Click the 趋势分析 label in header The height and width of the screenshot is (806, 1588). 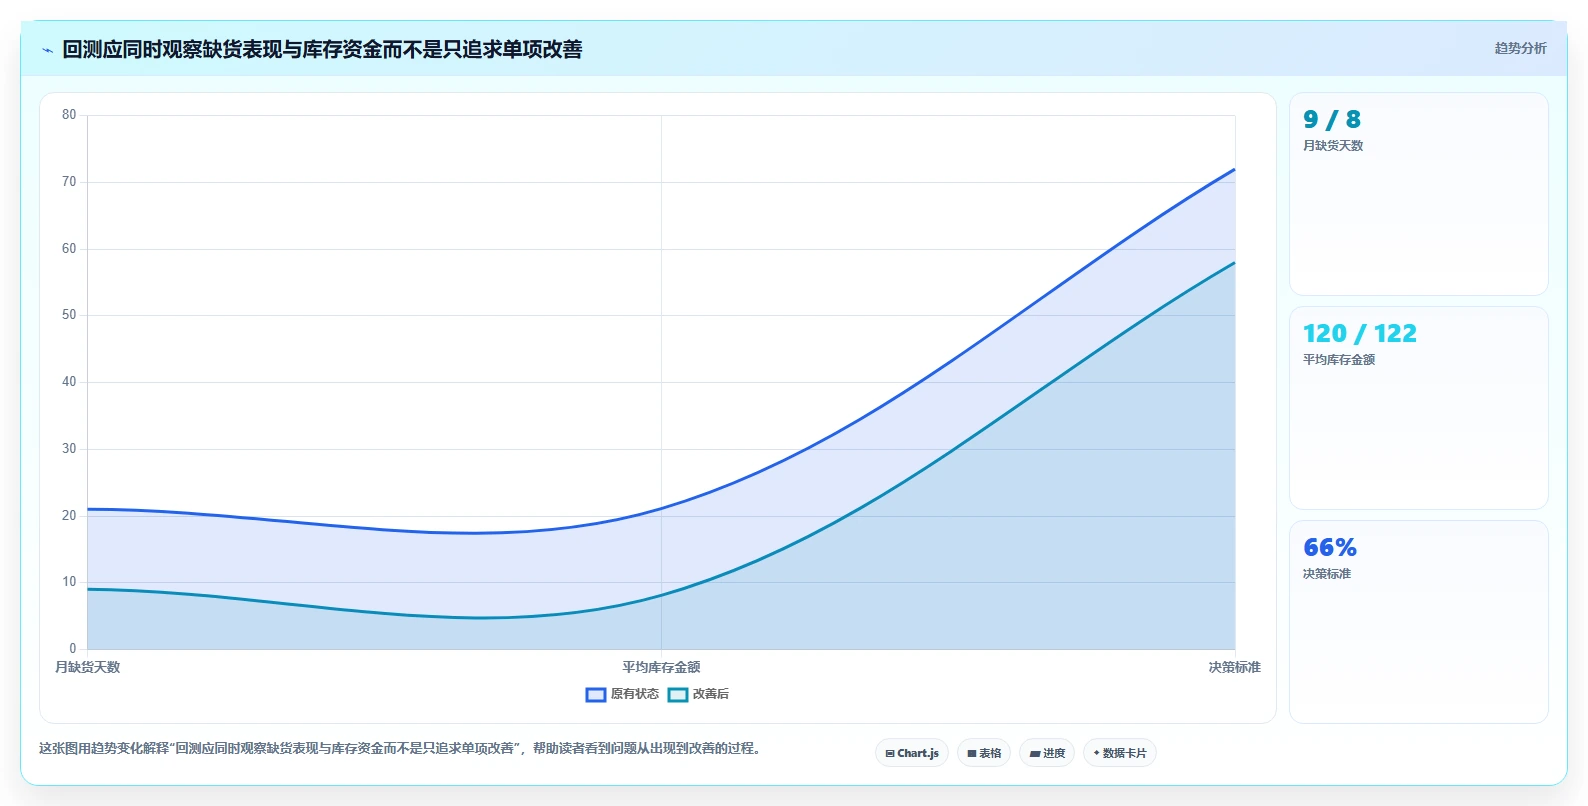[x=1520, y=48]
